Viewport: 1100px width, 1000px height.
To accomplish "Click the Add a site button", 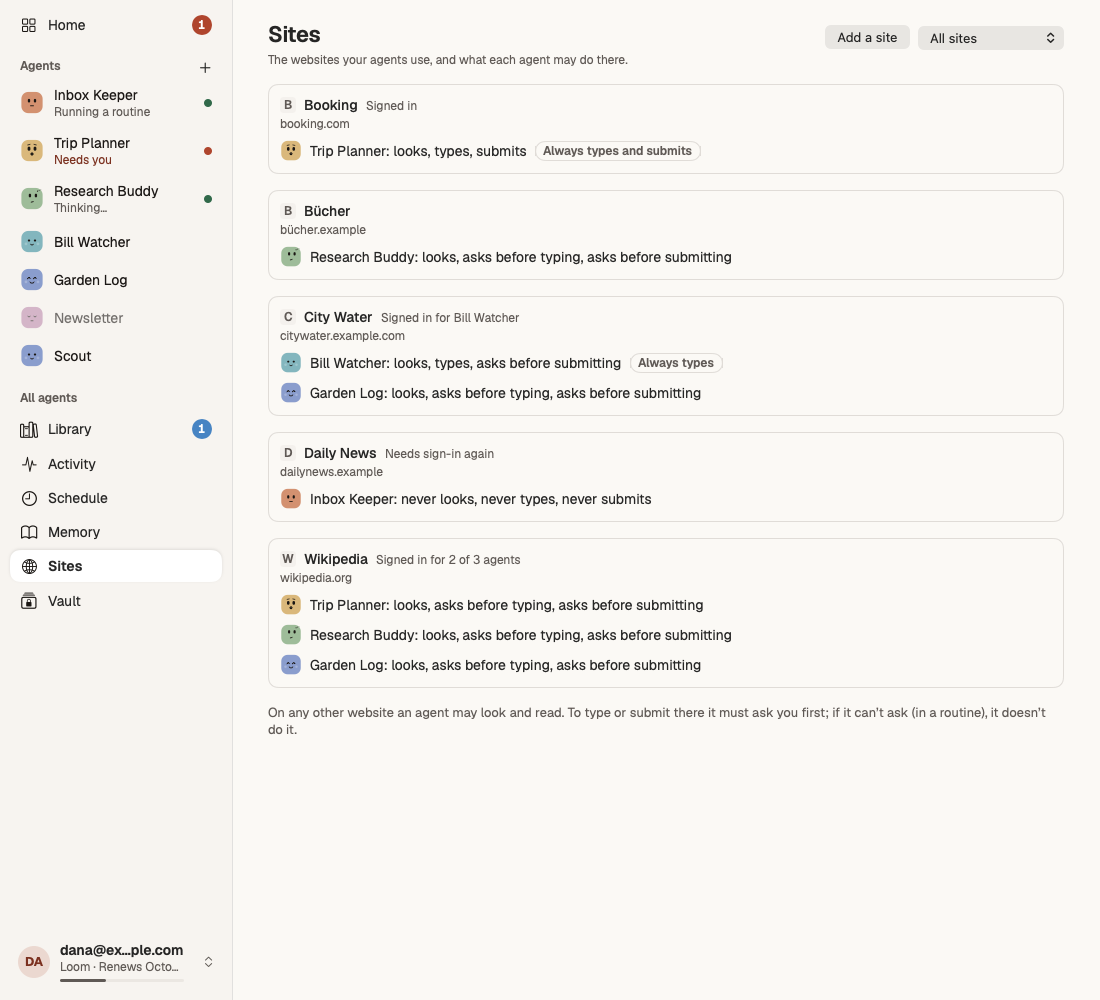I will [867, 38].
